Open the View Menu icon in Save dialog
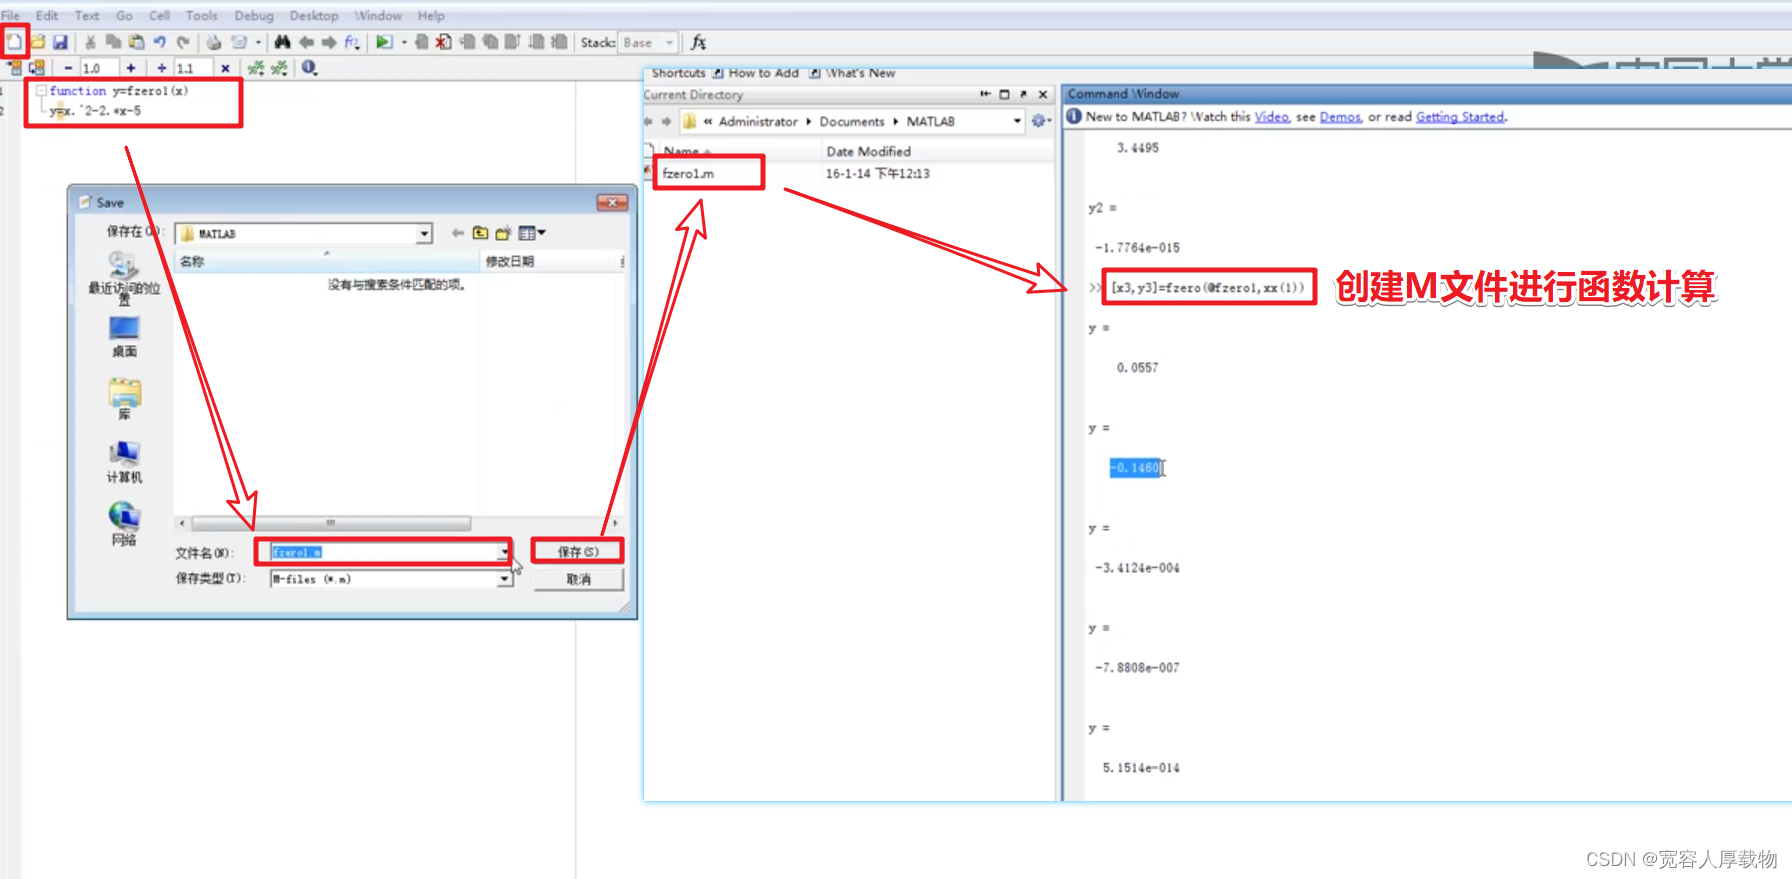This screenshot has height=879, width=1792. (531, 233)
